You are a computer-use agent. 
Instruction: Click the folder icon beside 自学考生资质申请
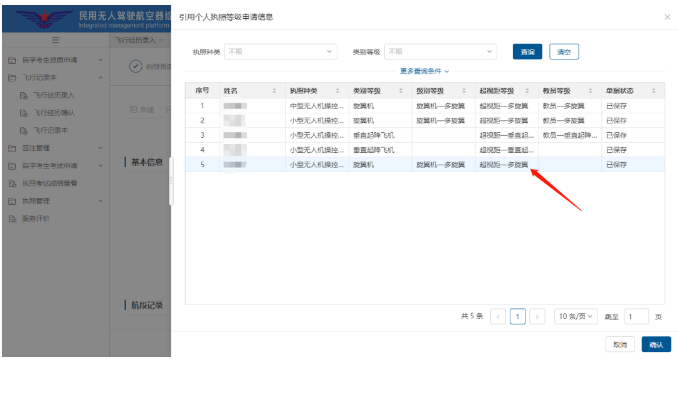pyautogui.click(x=12, y=60)
